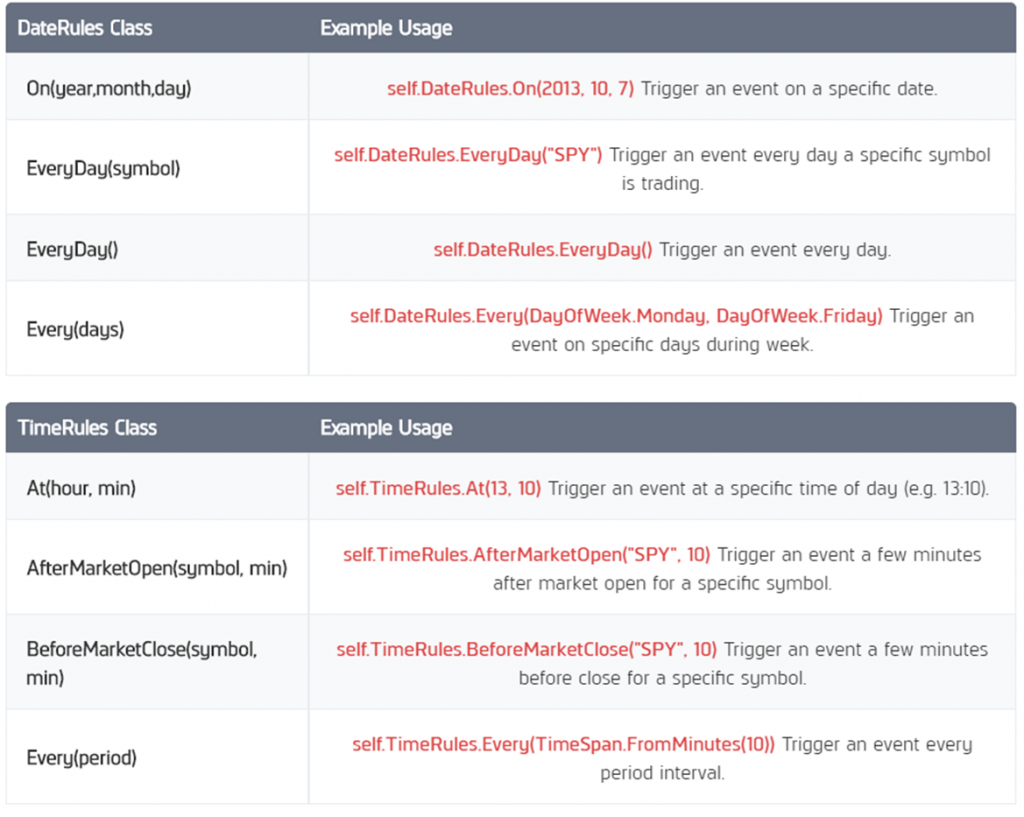
Task: Click the self.TimeRules.BeforeMarketClose("SPY", 10) code
Action: 526,649
